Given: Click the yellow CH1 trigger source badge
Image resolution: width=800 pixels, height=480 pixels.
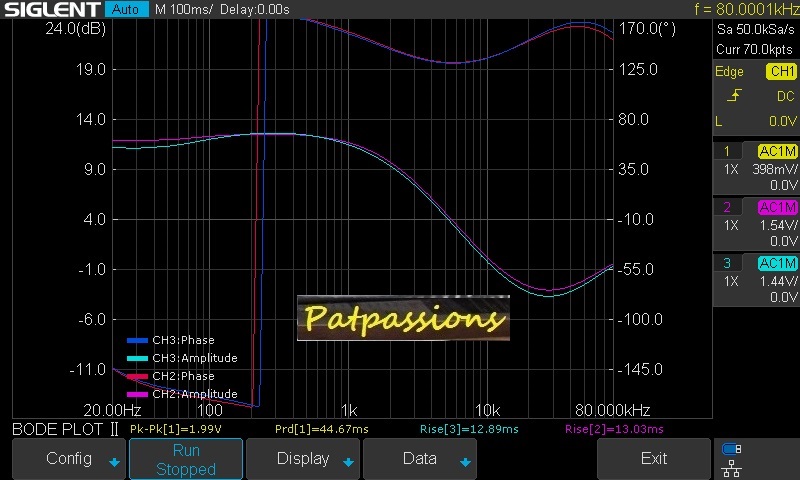Looking at the screenshot, I should point(780,72).
